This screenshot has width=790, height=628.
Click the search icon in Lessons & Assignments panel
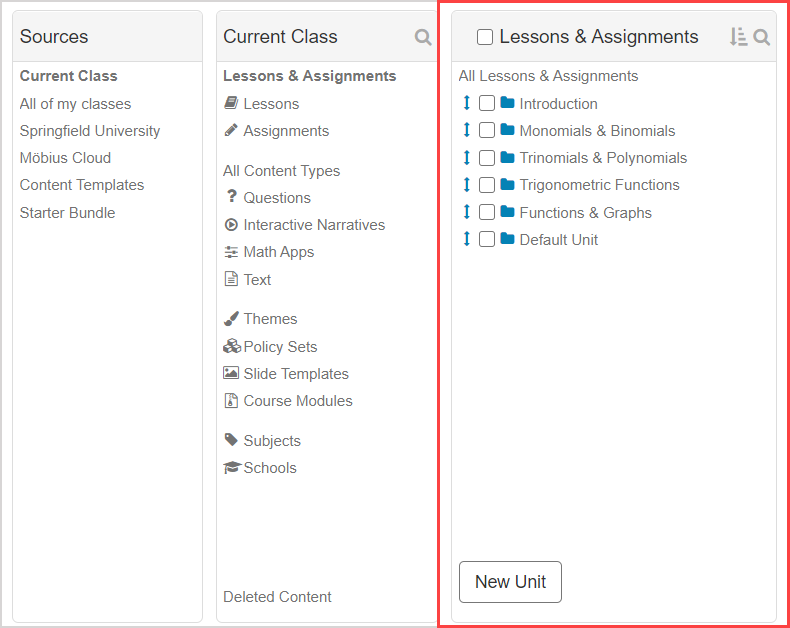click(x=762, y=37)
